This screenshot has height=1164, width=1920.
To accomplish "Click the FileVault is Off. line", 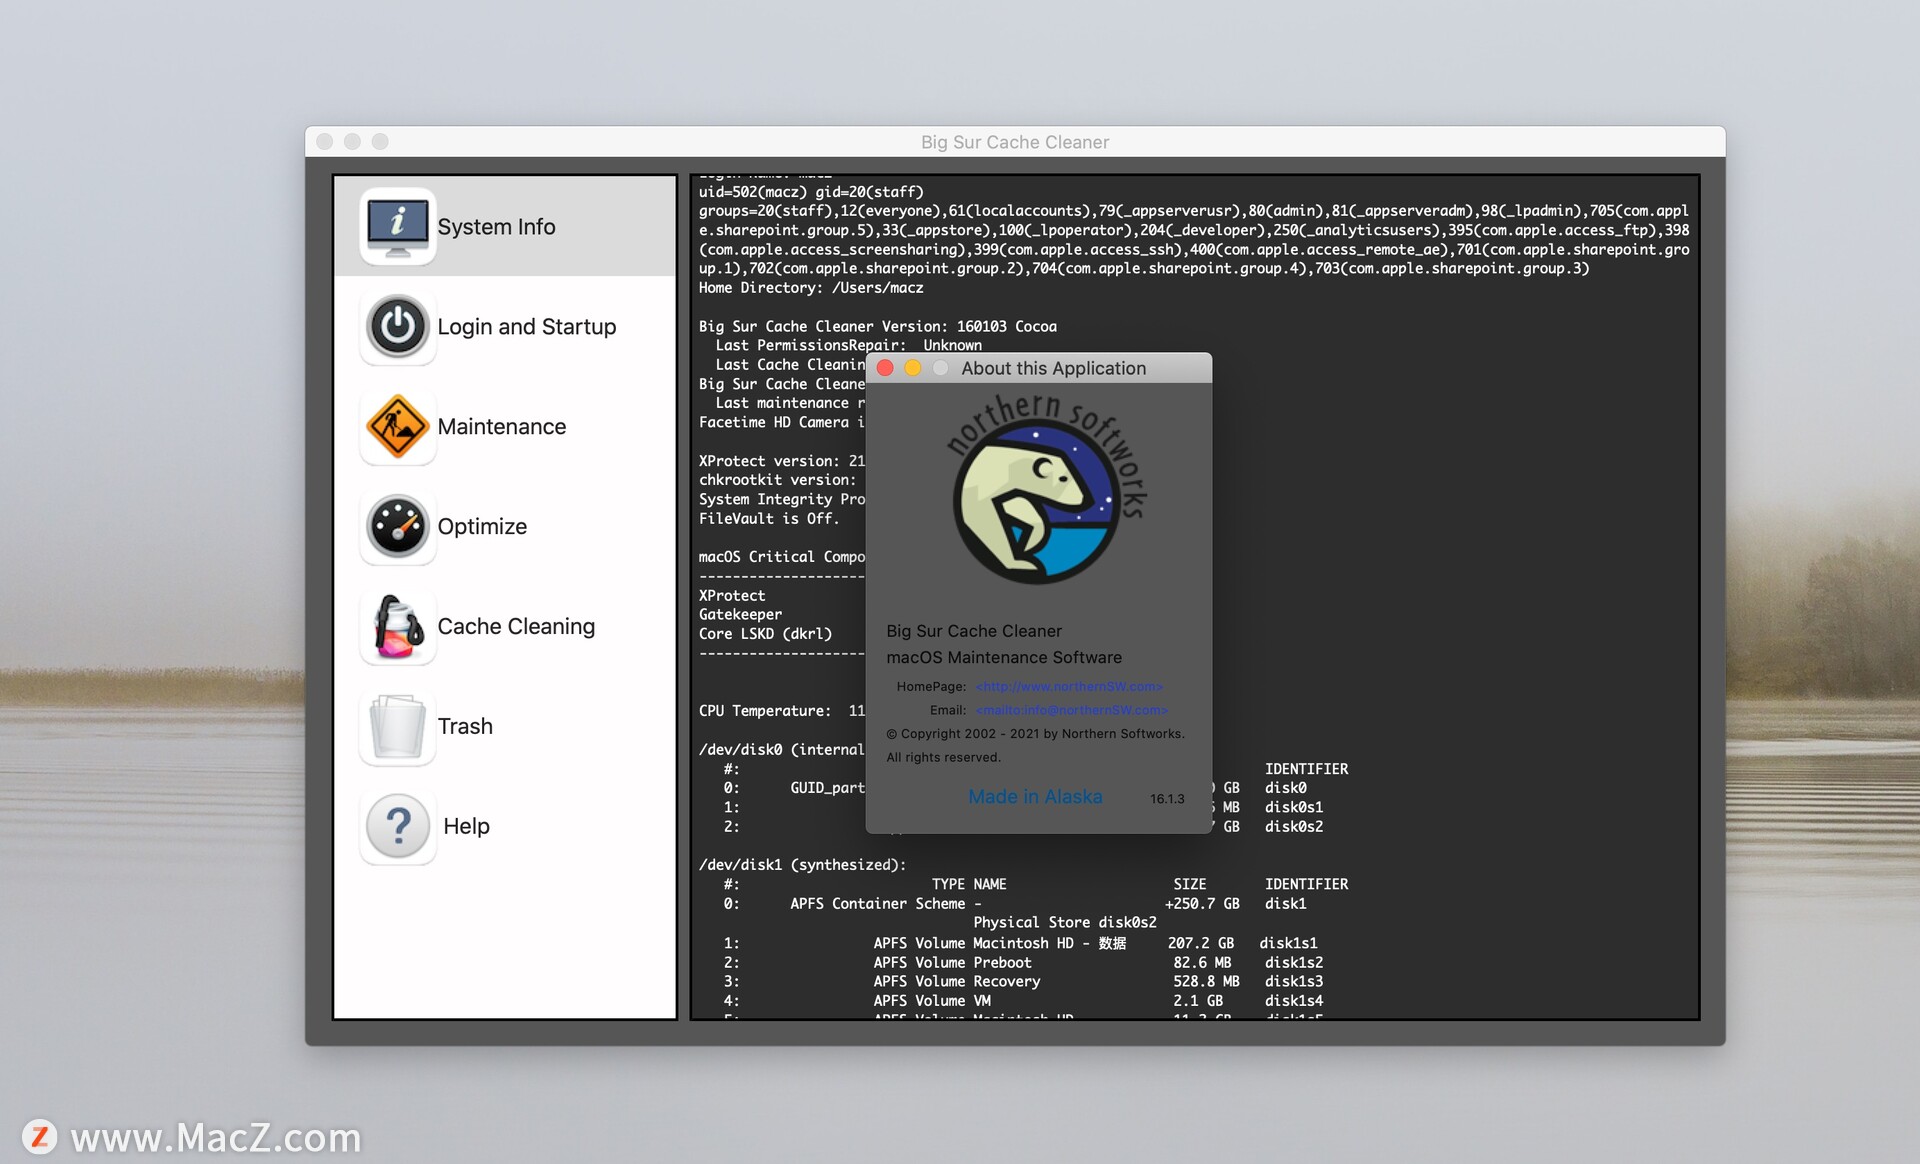I will click(768, 519).
